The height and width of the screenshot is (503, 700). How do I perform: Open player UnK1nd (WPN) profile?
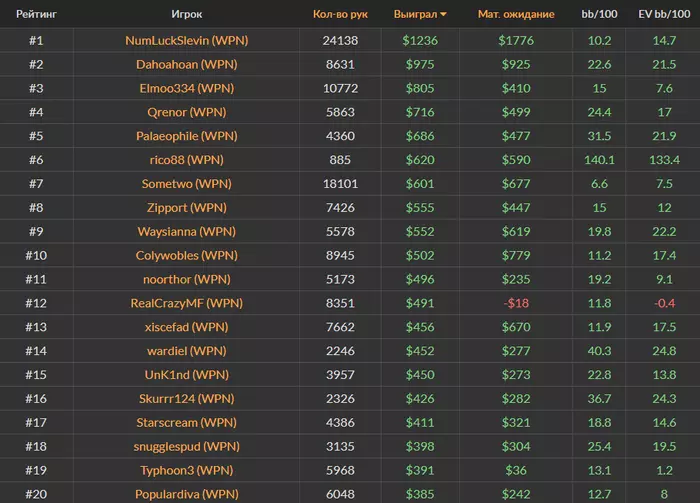pyautogui.click(x=187, y=375)
